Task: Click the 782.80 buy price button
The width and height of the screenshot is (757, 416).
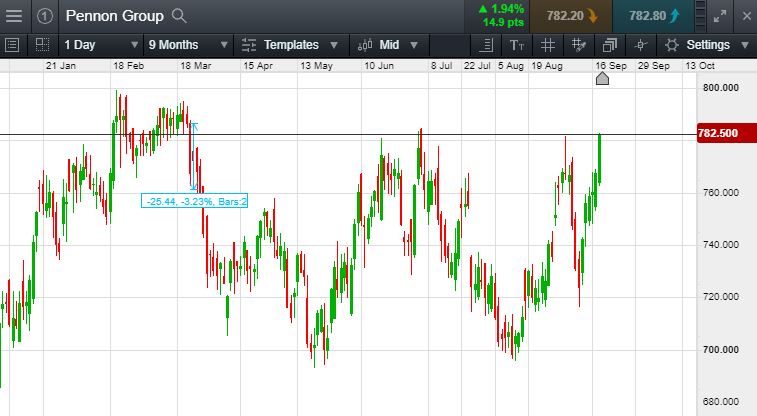Action: [653, 16]
